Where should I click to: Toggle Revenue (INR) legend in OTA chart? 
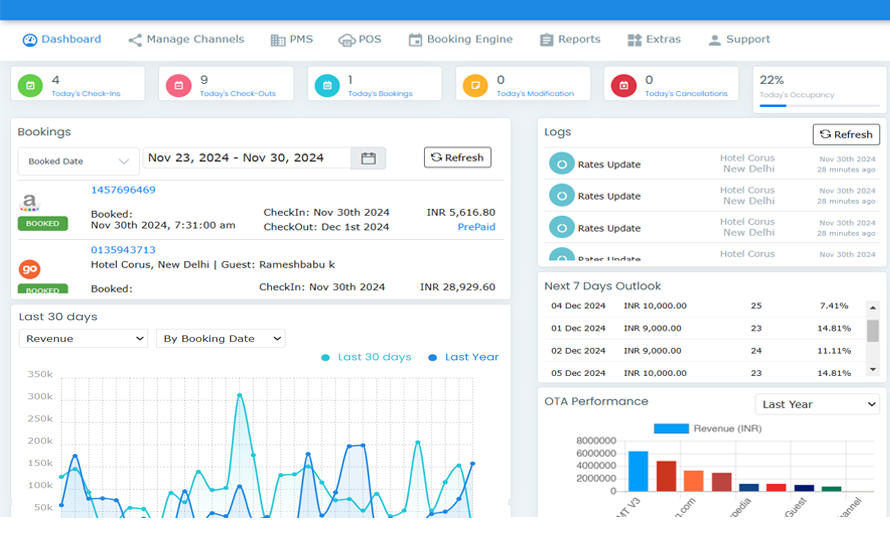tap(707, 428)
